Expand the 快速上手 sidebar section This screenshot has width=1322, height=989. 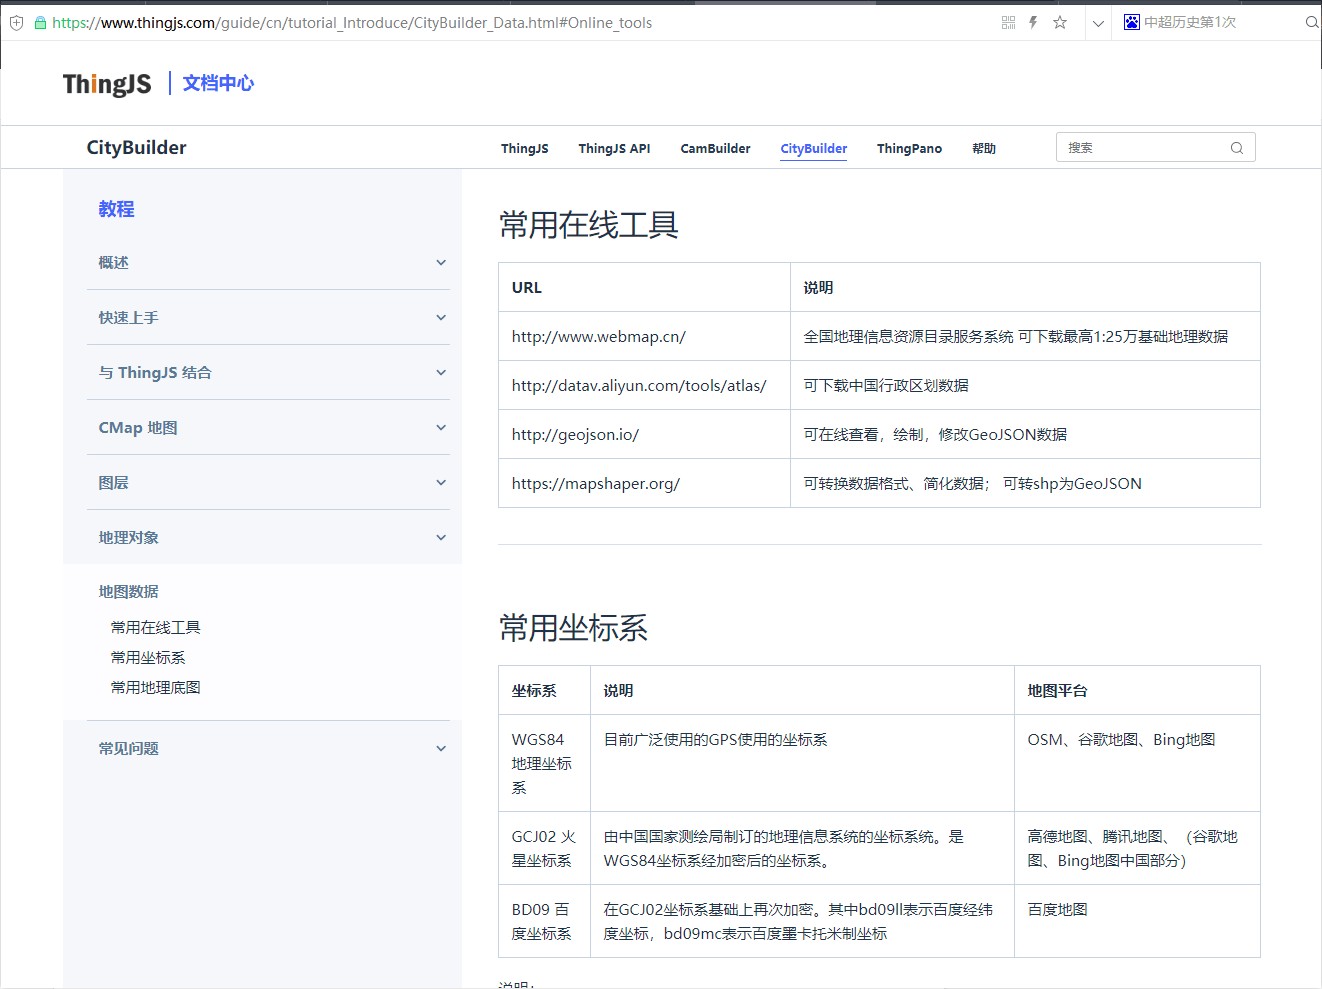pyautogui.click(x=268, y=318)
